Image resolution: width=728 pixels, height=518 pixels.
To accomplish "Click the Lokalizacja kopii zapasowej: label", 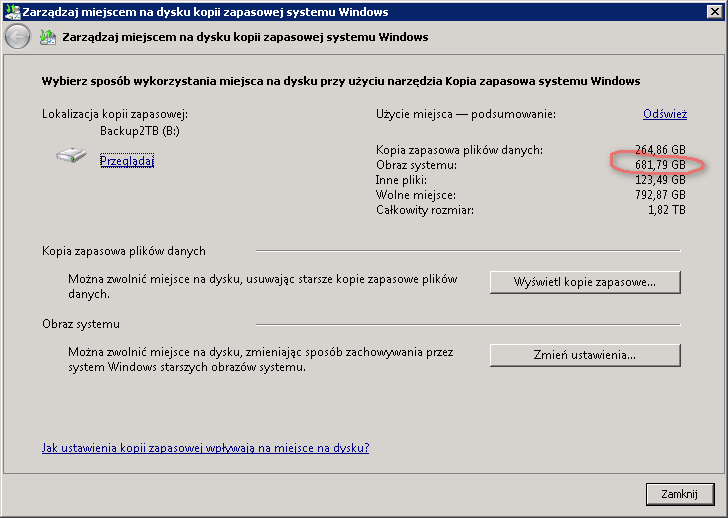I will pyautogui.click(x=115, y=114).
